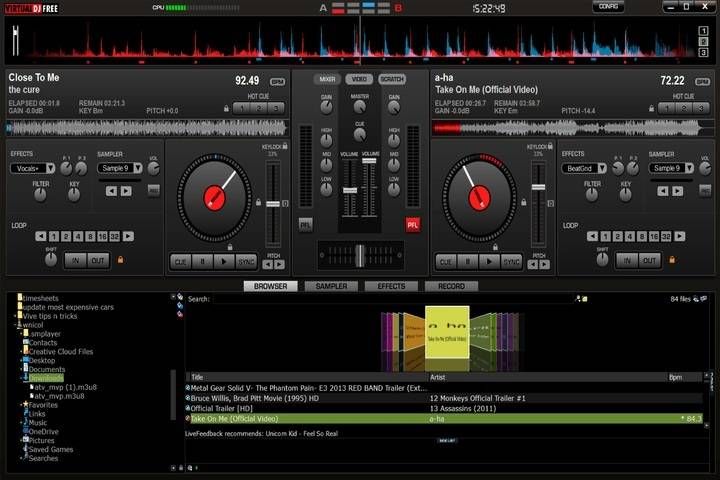Screen dimensions: 720x480
Task: Expand the Music folder
Action: [21, 423]
